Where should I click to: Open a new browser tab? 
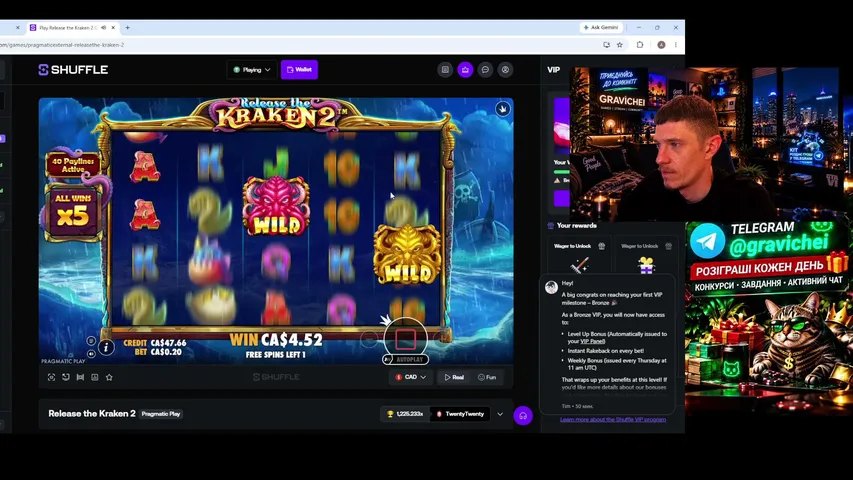128,27
